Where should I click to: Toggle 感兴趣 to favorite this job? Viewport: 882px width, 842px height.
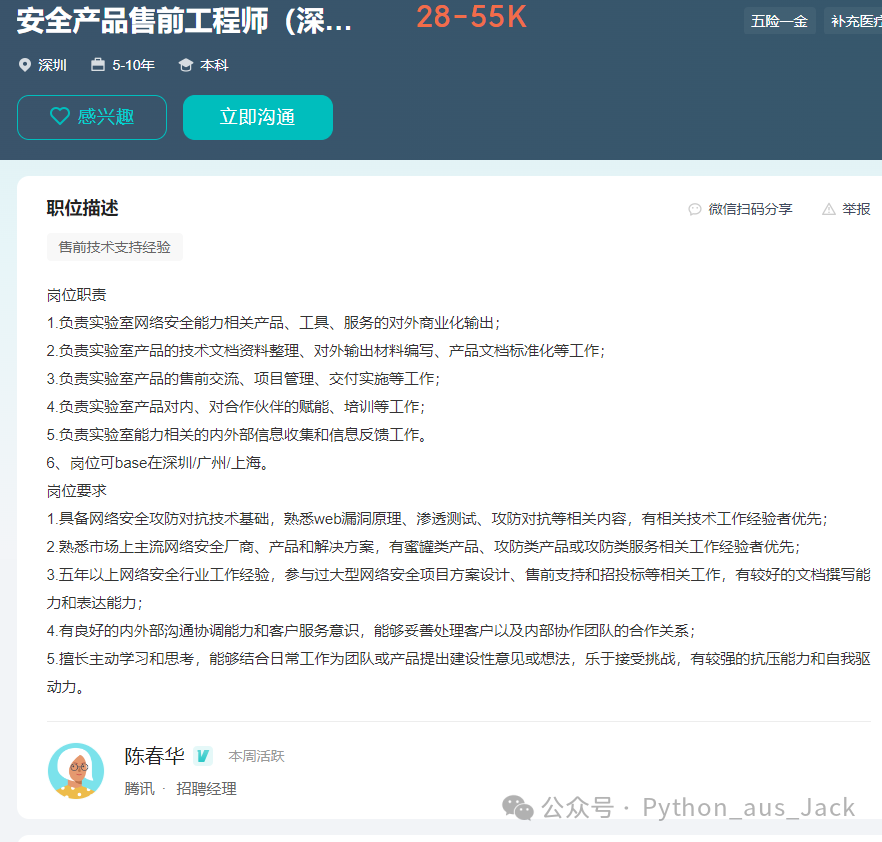[x=91, y=117]
